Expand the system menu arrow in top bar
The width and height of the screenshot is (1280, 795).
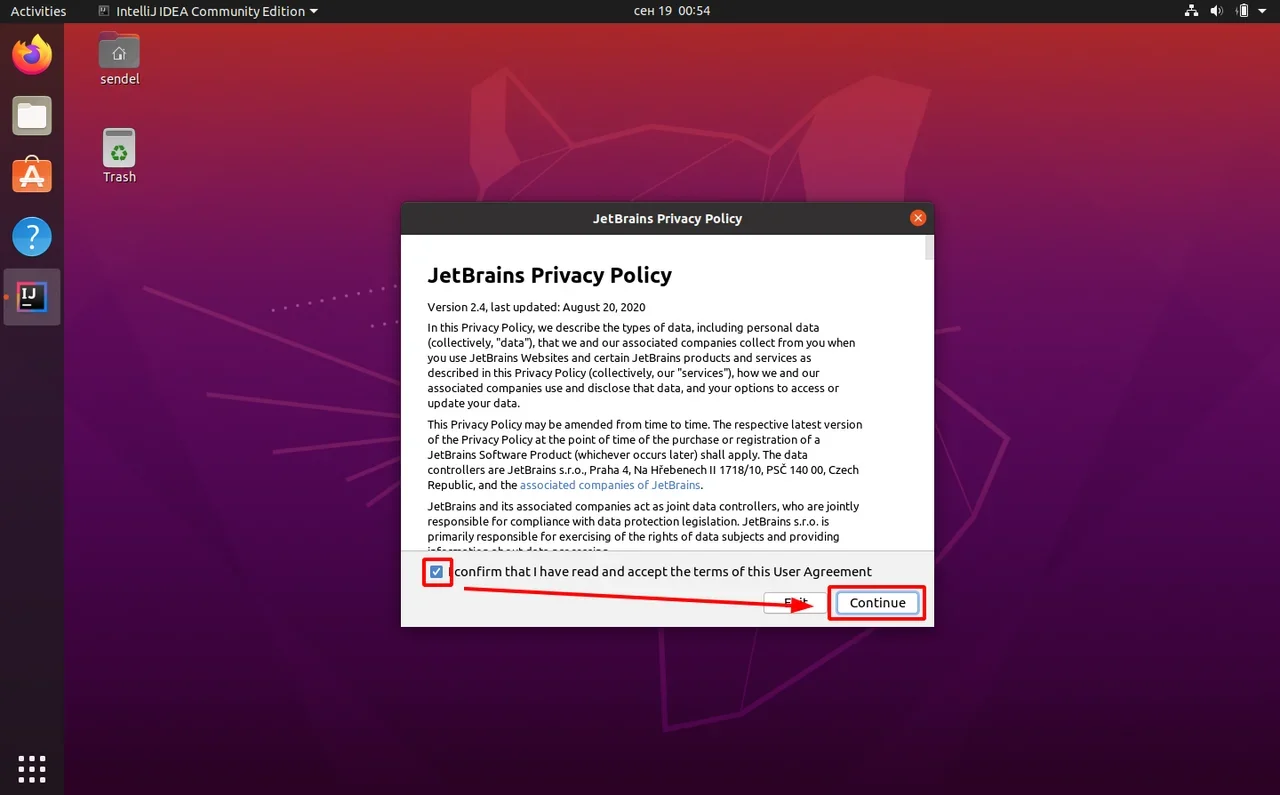pyautogui.click(x=1263, y=11)
